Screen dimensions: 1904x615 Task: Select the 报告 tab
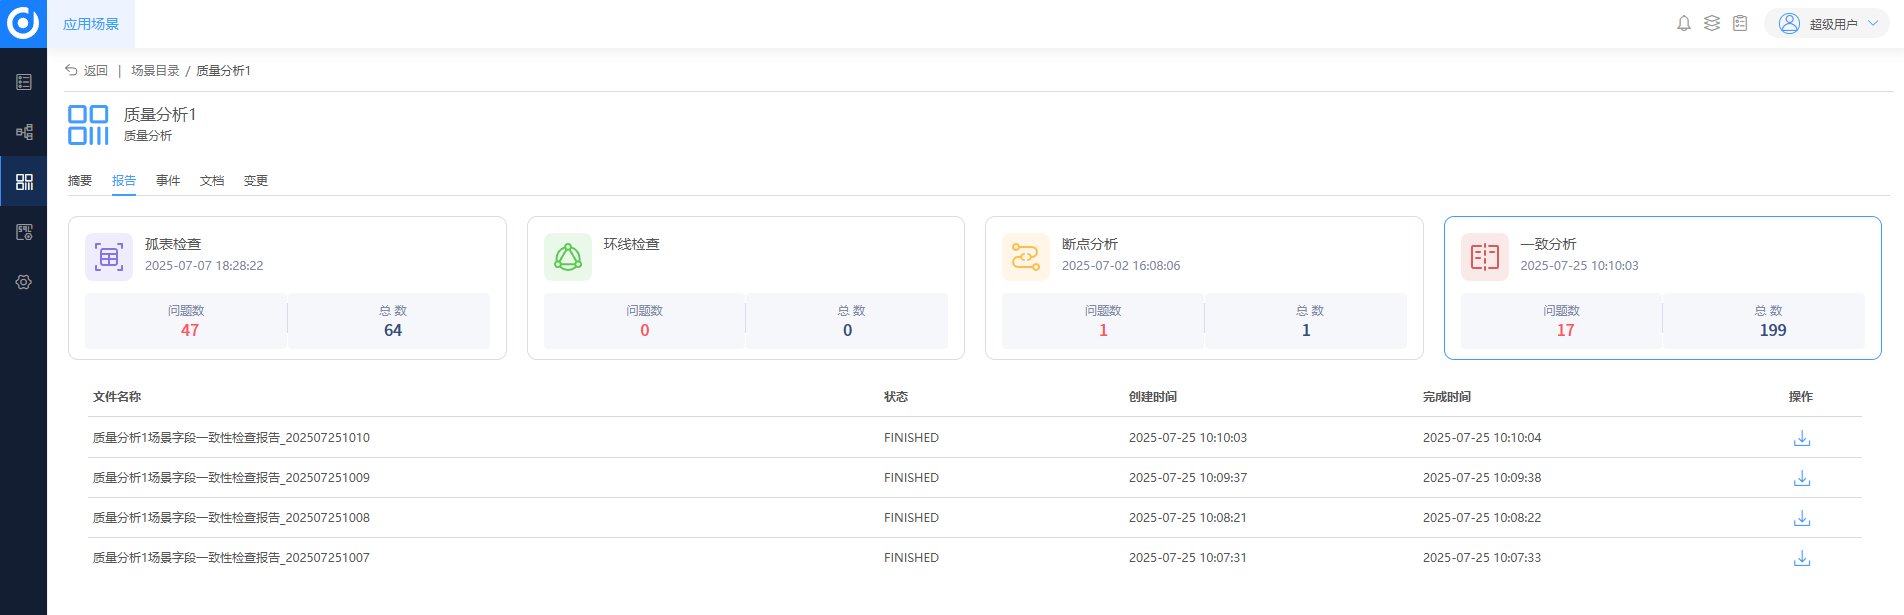(x=124, y=181)
